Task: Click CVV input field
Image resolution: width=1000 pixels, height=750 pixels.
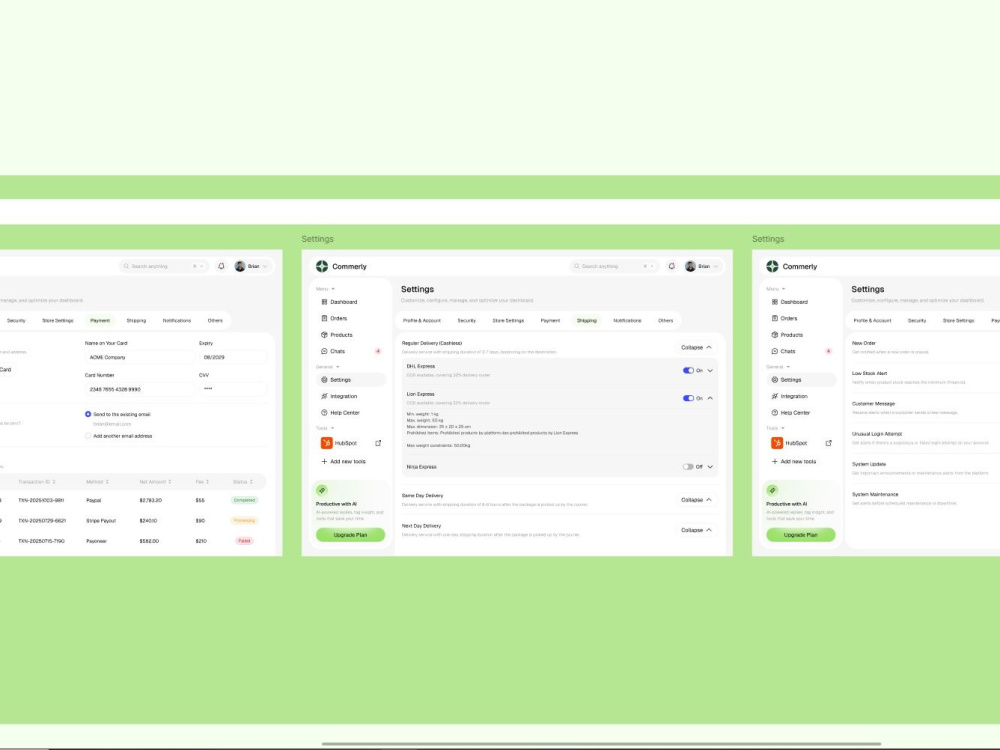Action: point(232,389)
